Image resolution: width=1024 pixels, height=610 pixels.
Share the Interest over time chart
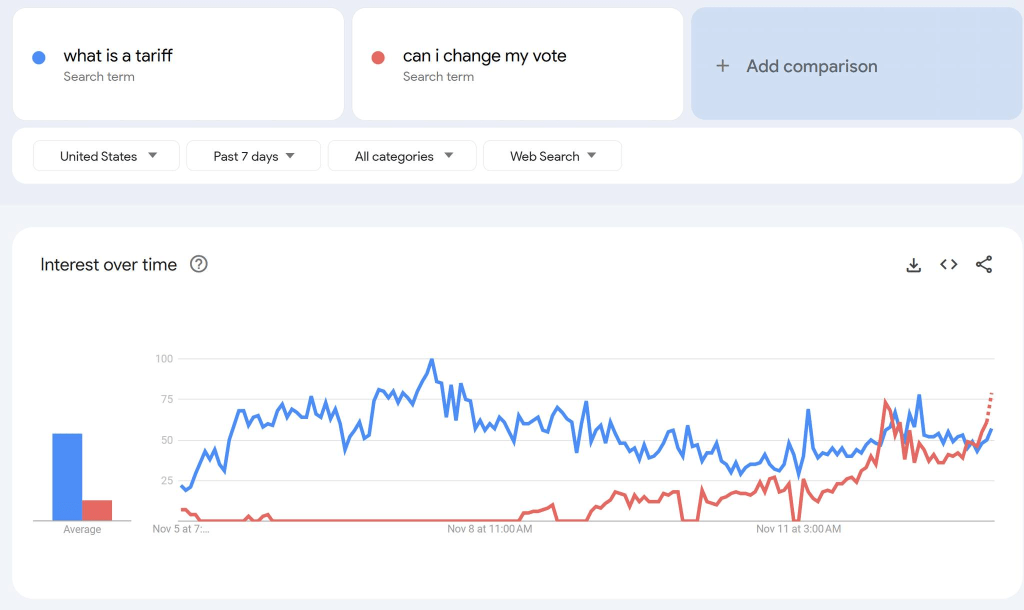click(984, 265)
